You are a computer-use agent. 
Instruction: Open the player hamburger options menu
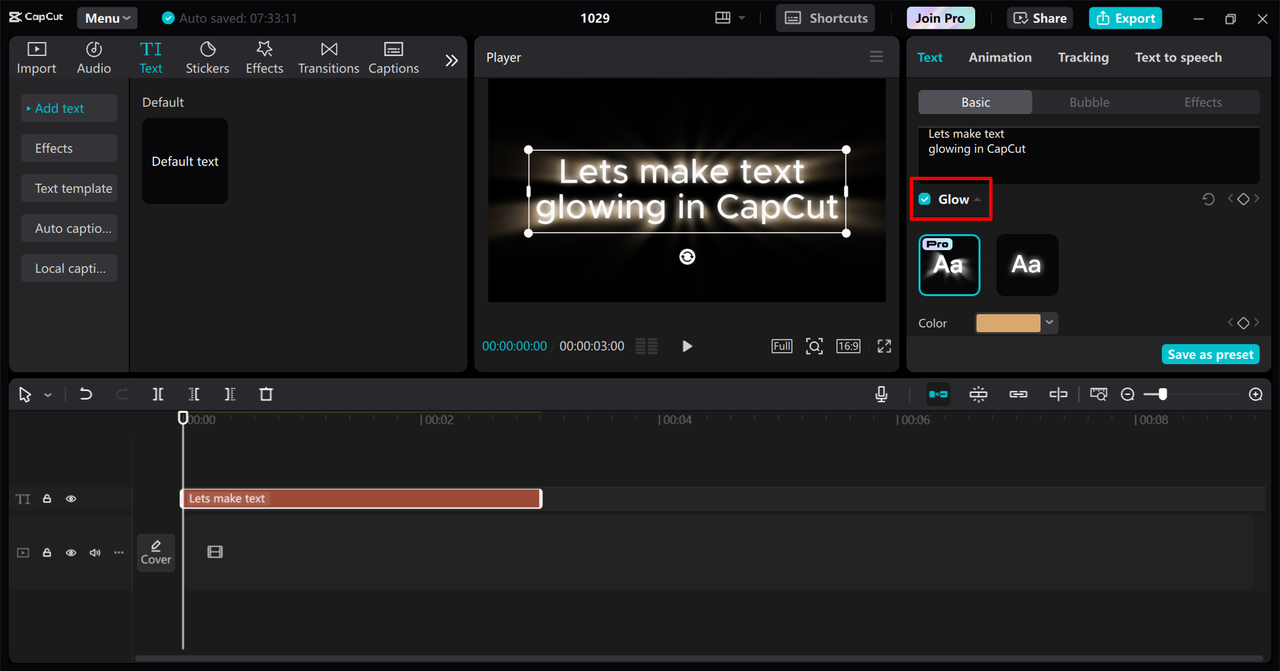click(x=876, y=57)
